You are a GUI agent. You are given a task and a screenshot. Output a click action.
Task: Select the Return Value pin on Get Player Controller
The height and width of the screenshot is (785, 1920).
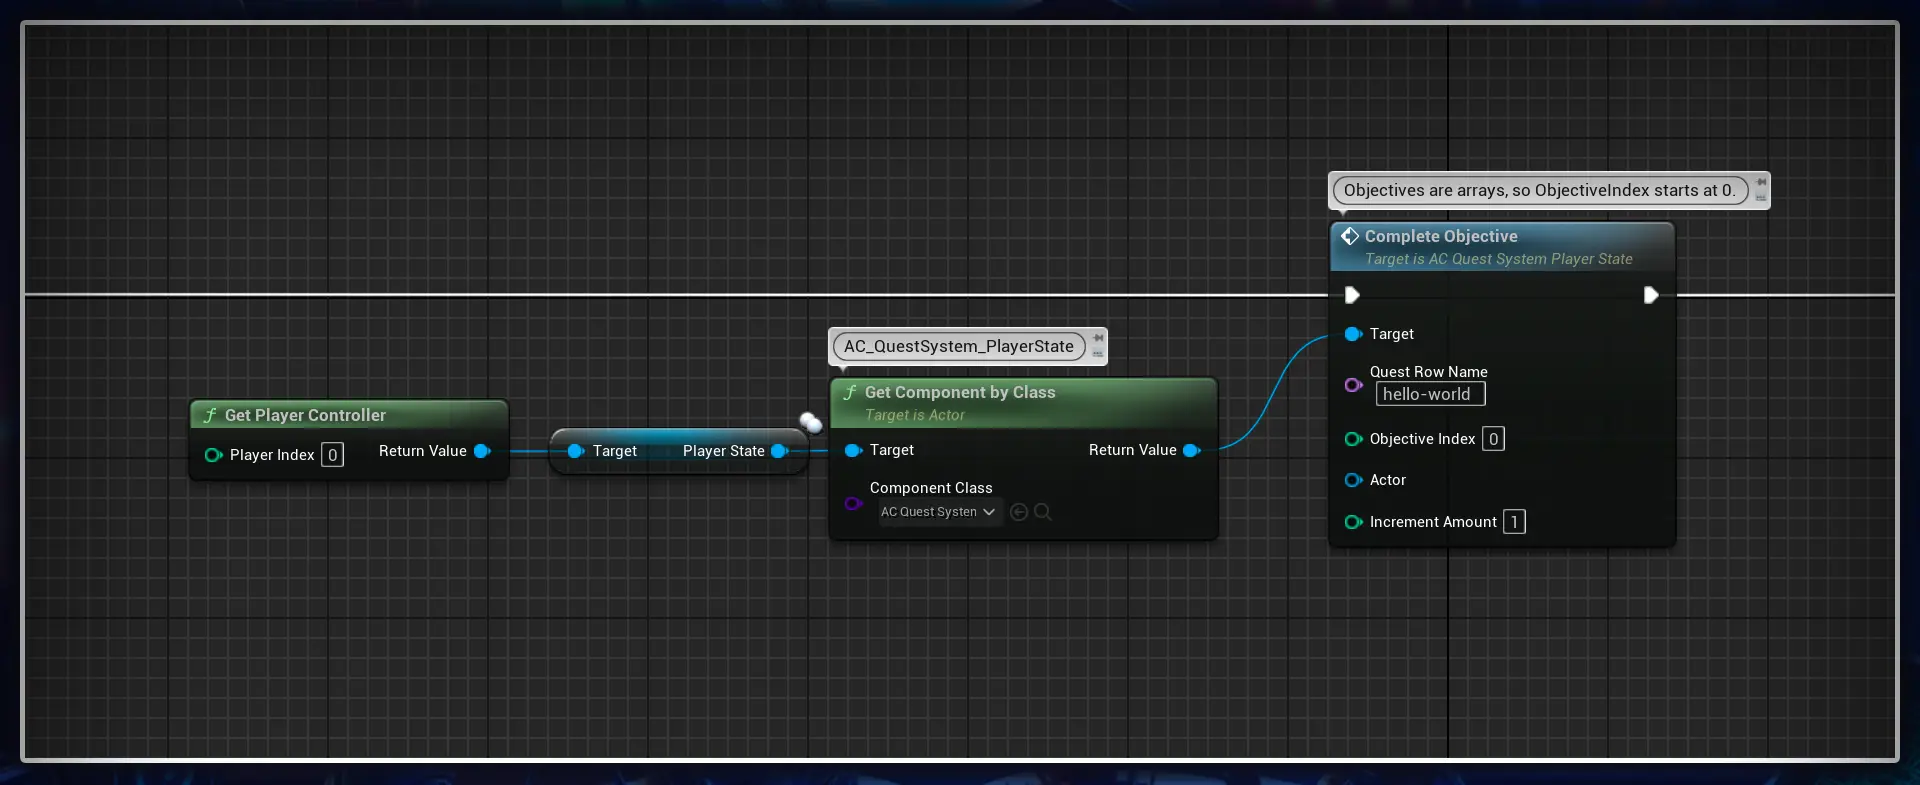tap(482, 451)
